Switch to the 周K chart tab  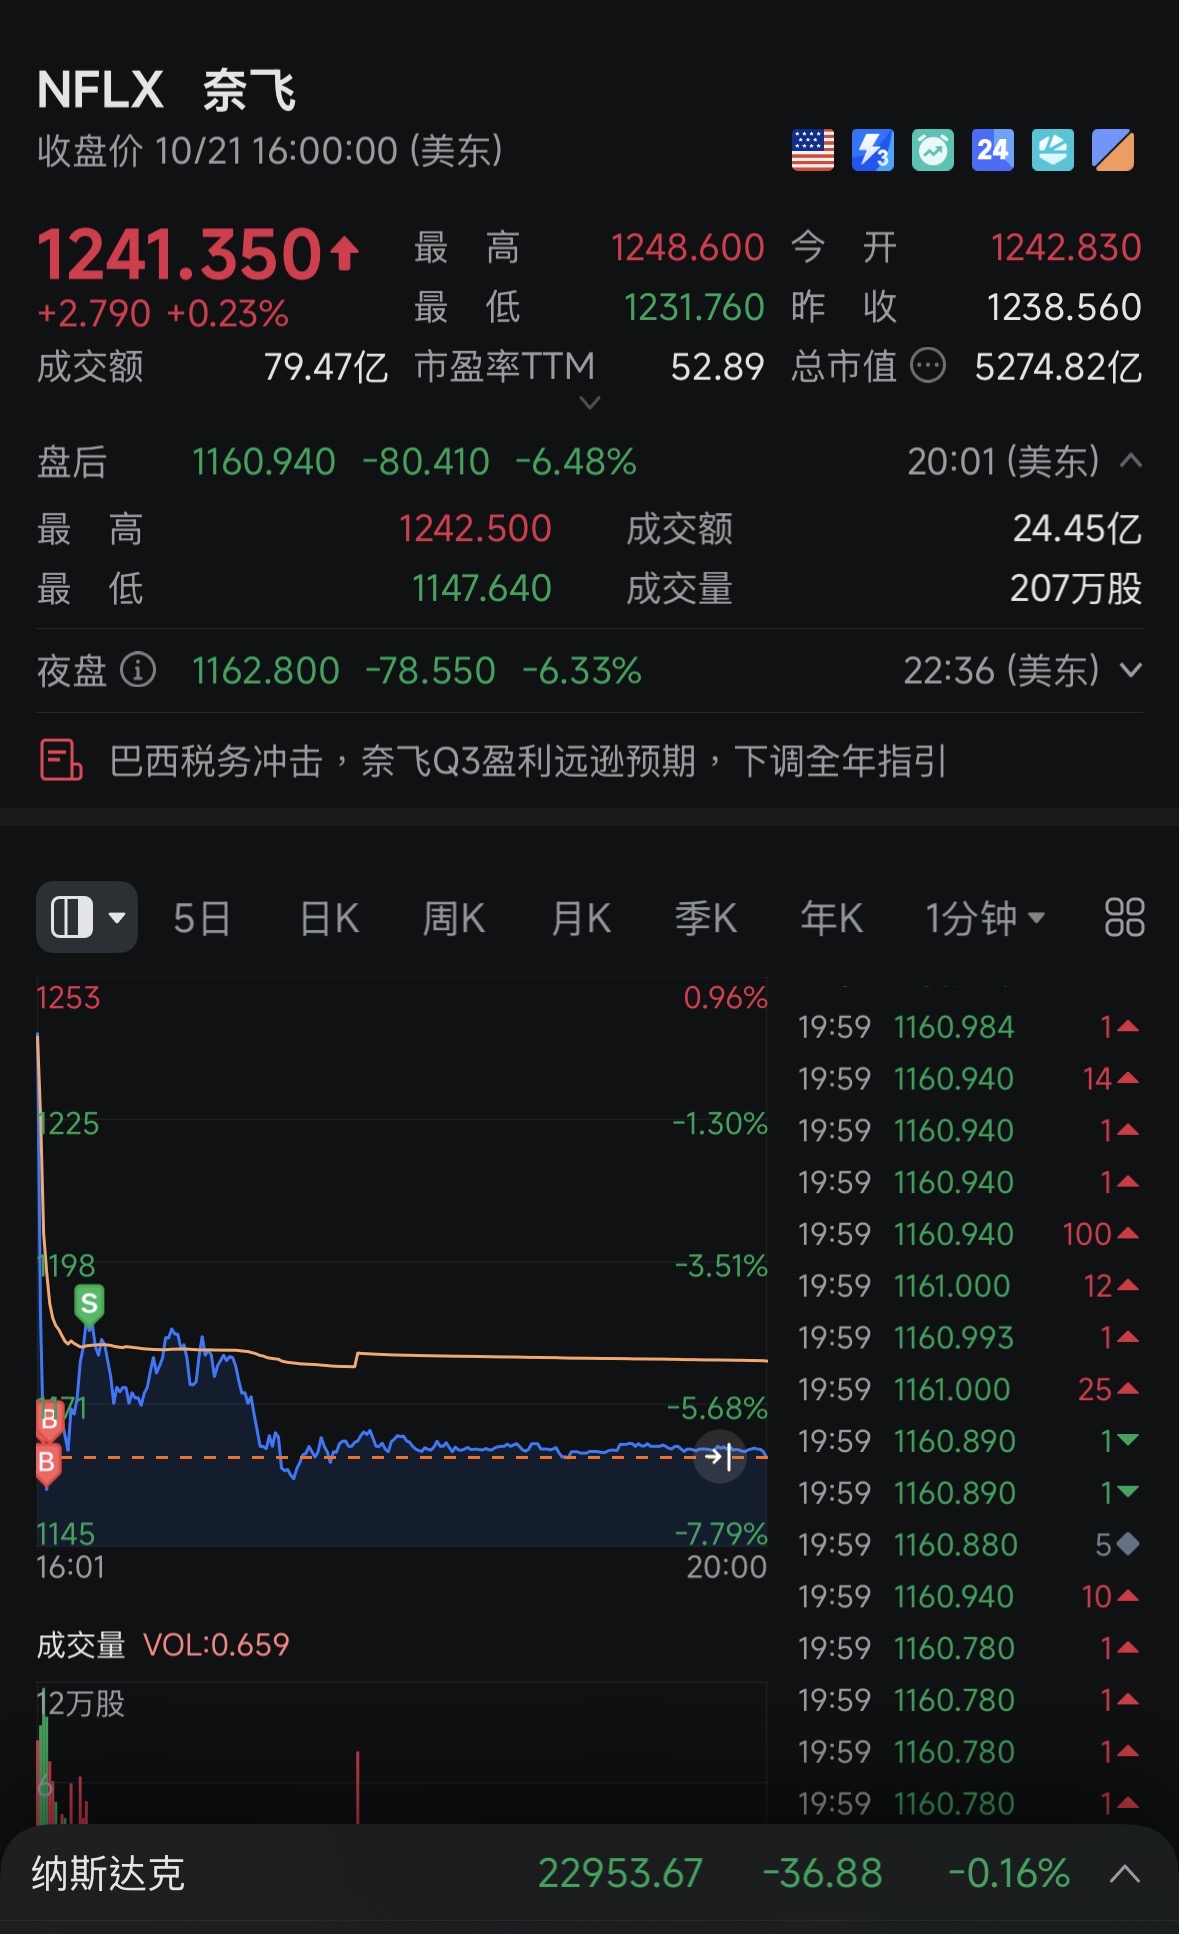click(454, 918)
